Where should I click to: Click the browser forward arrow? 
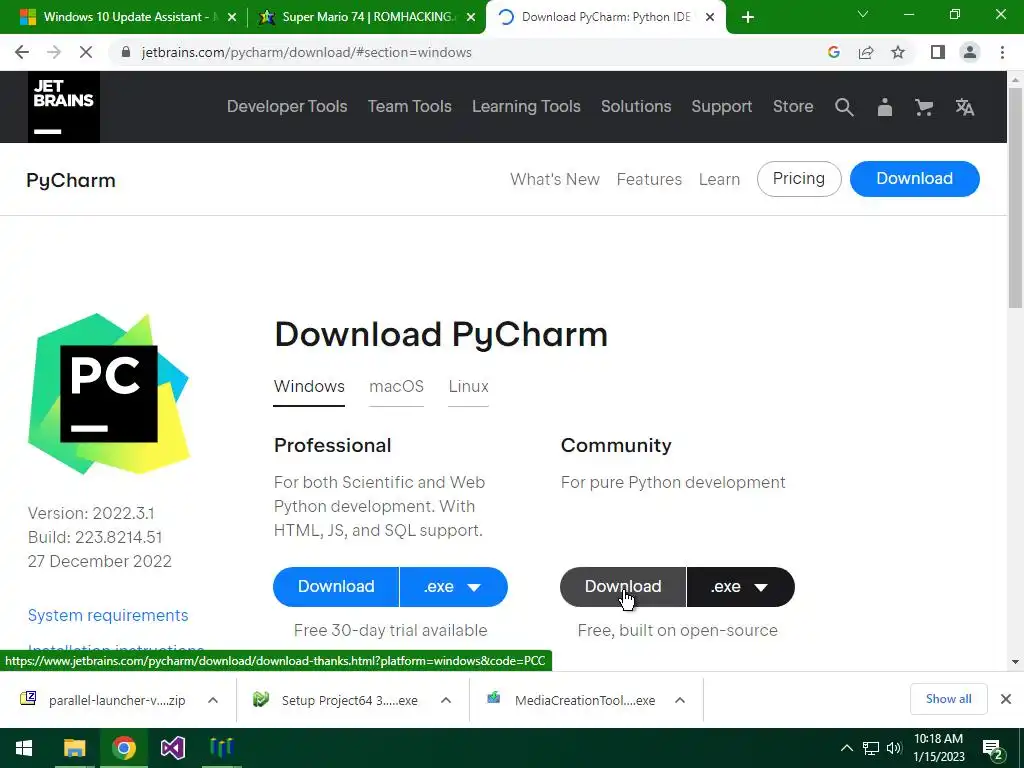pos(54,52)
